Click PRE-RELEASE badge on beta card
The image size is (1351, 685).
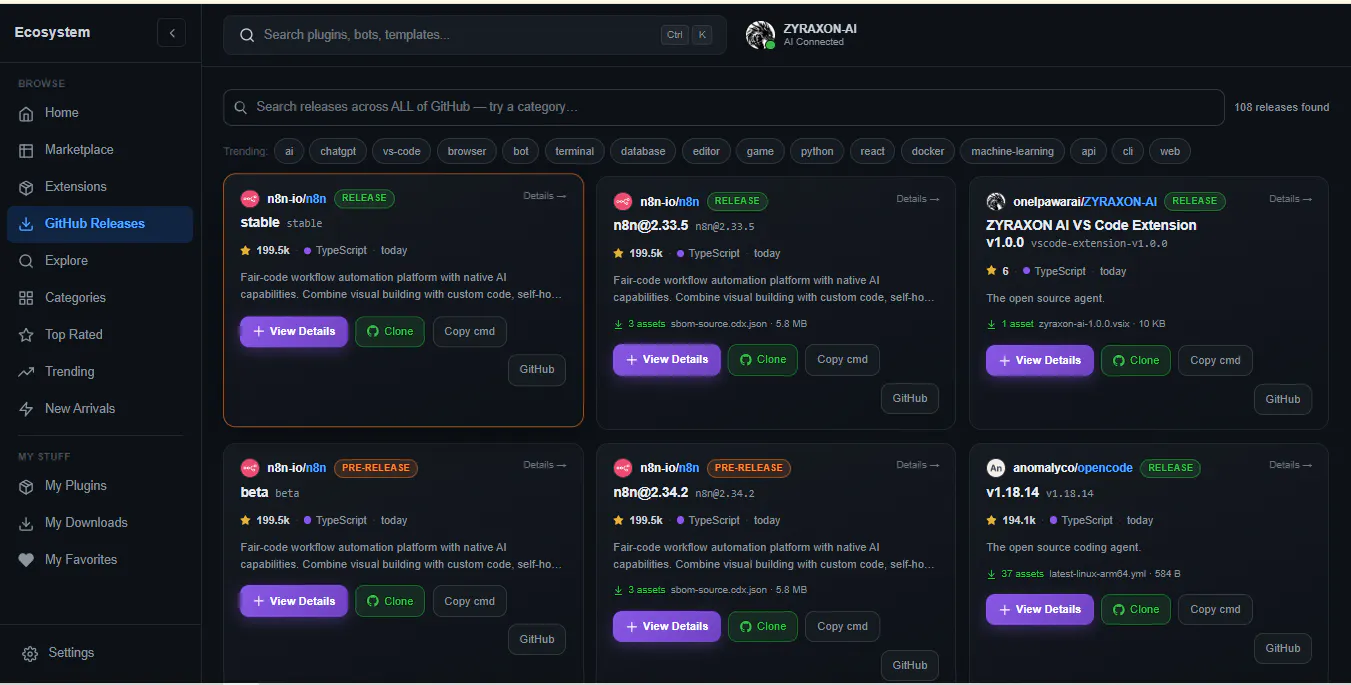(x=376, y=467)
